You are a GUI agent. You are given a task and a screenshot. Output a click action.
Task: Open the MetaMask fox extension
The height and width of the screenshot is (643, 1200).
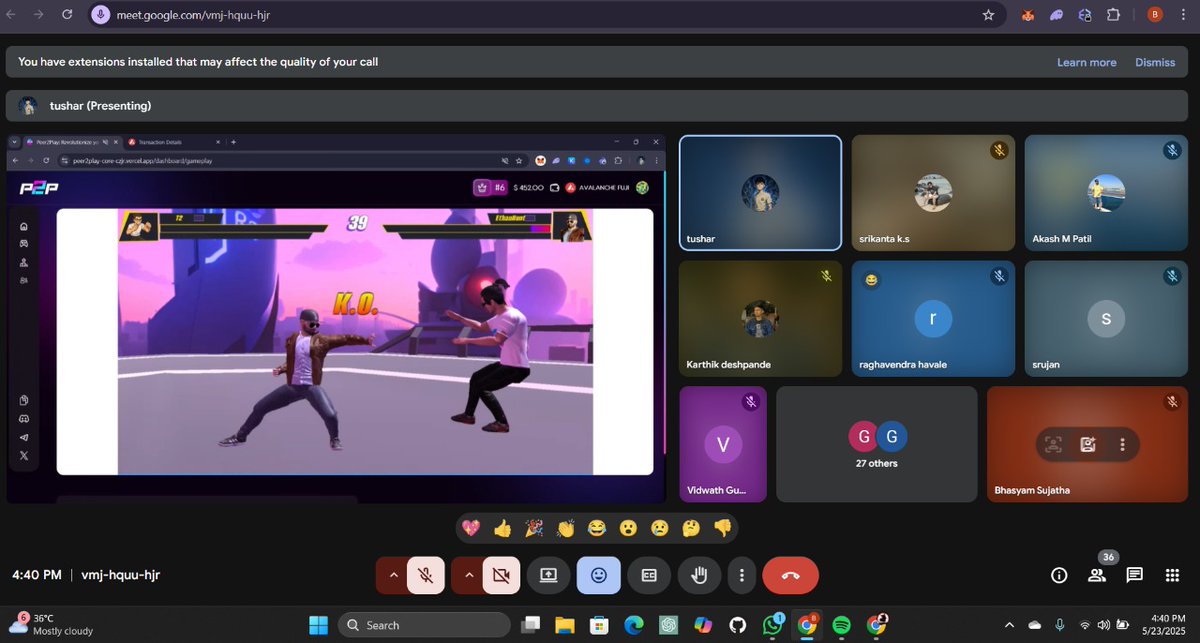pos(1028,15)
